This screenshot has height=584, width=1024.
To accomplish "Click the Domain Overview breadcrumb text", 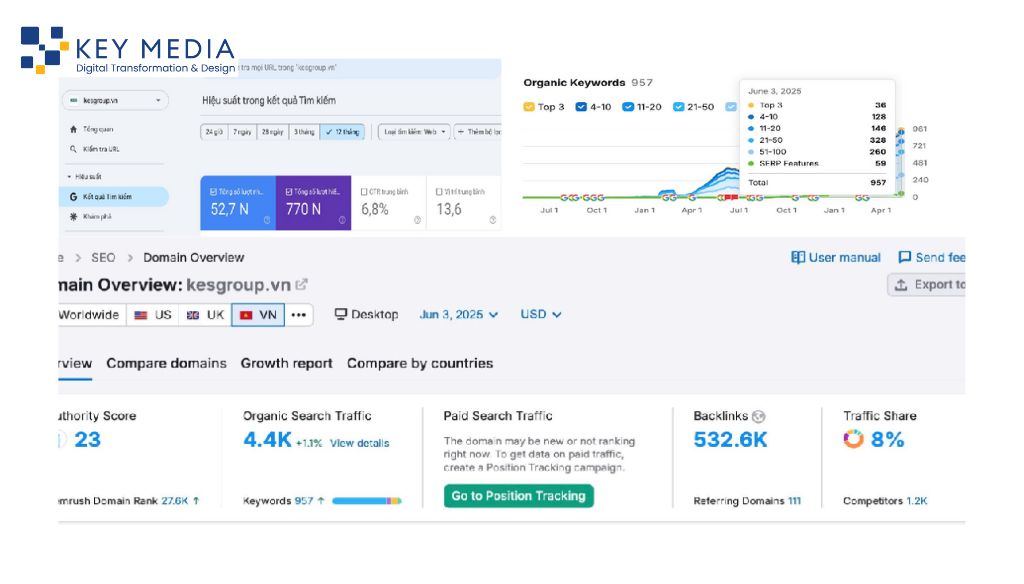I will pyautogui.click(x=193, y=257).
